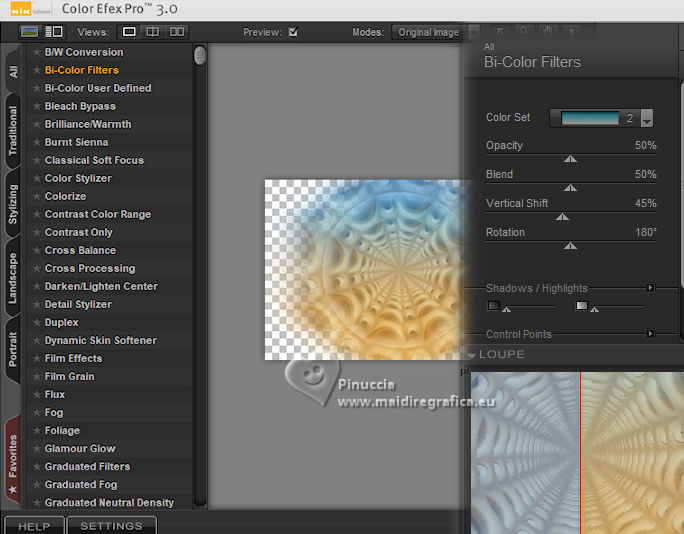Star the Film Effects filter
The height and width of the screenshot is (534, 684).
37,359
